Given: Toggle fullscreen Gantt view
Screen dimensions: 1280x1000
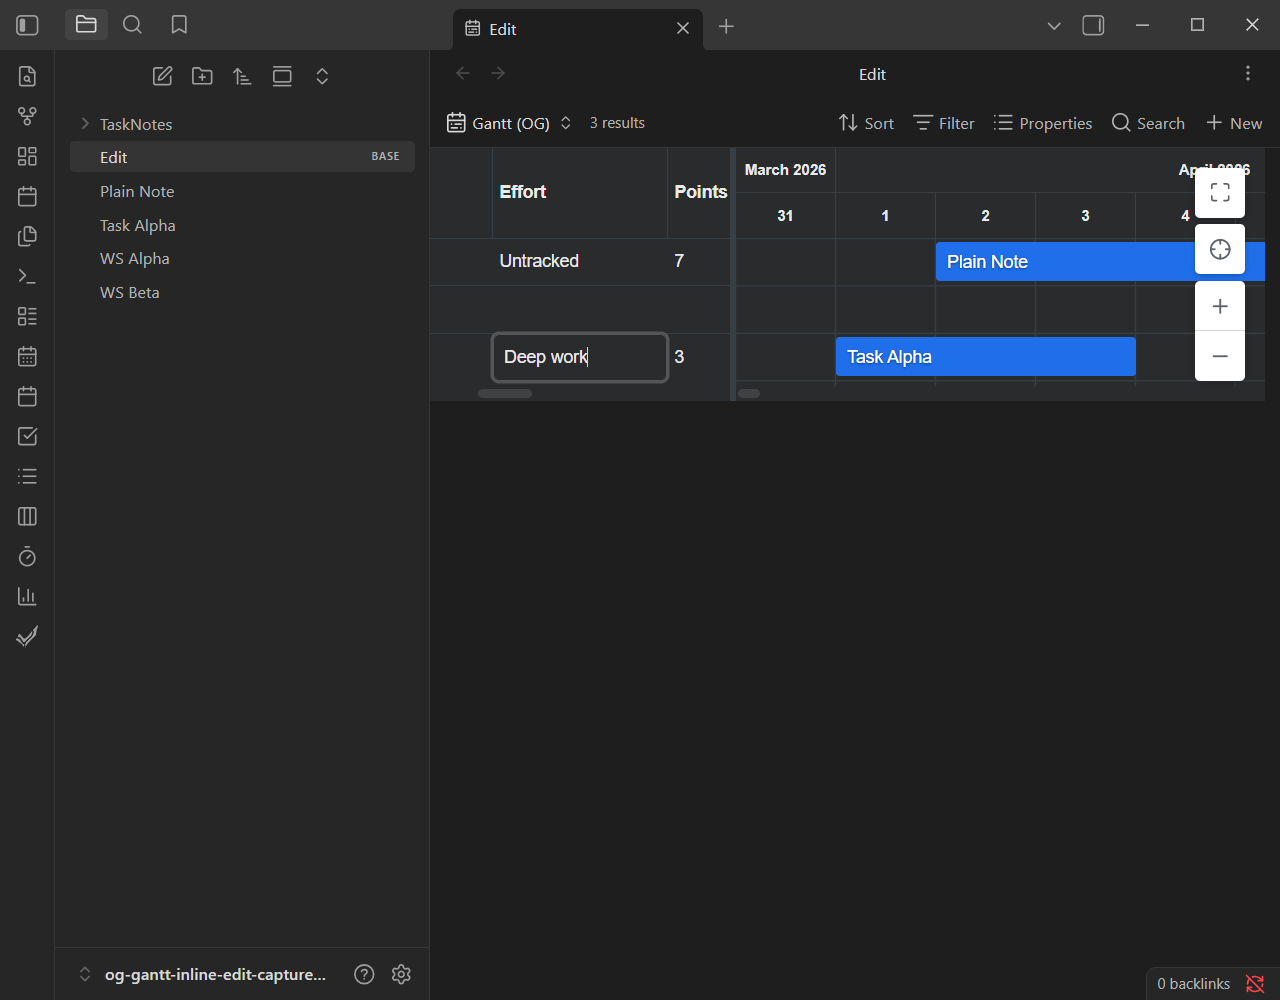Looking at the screenshot, I should 1220,193.
